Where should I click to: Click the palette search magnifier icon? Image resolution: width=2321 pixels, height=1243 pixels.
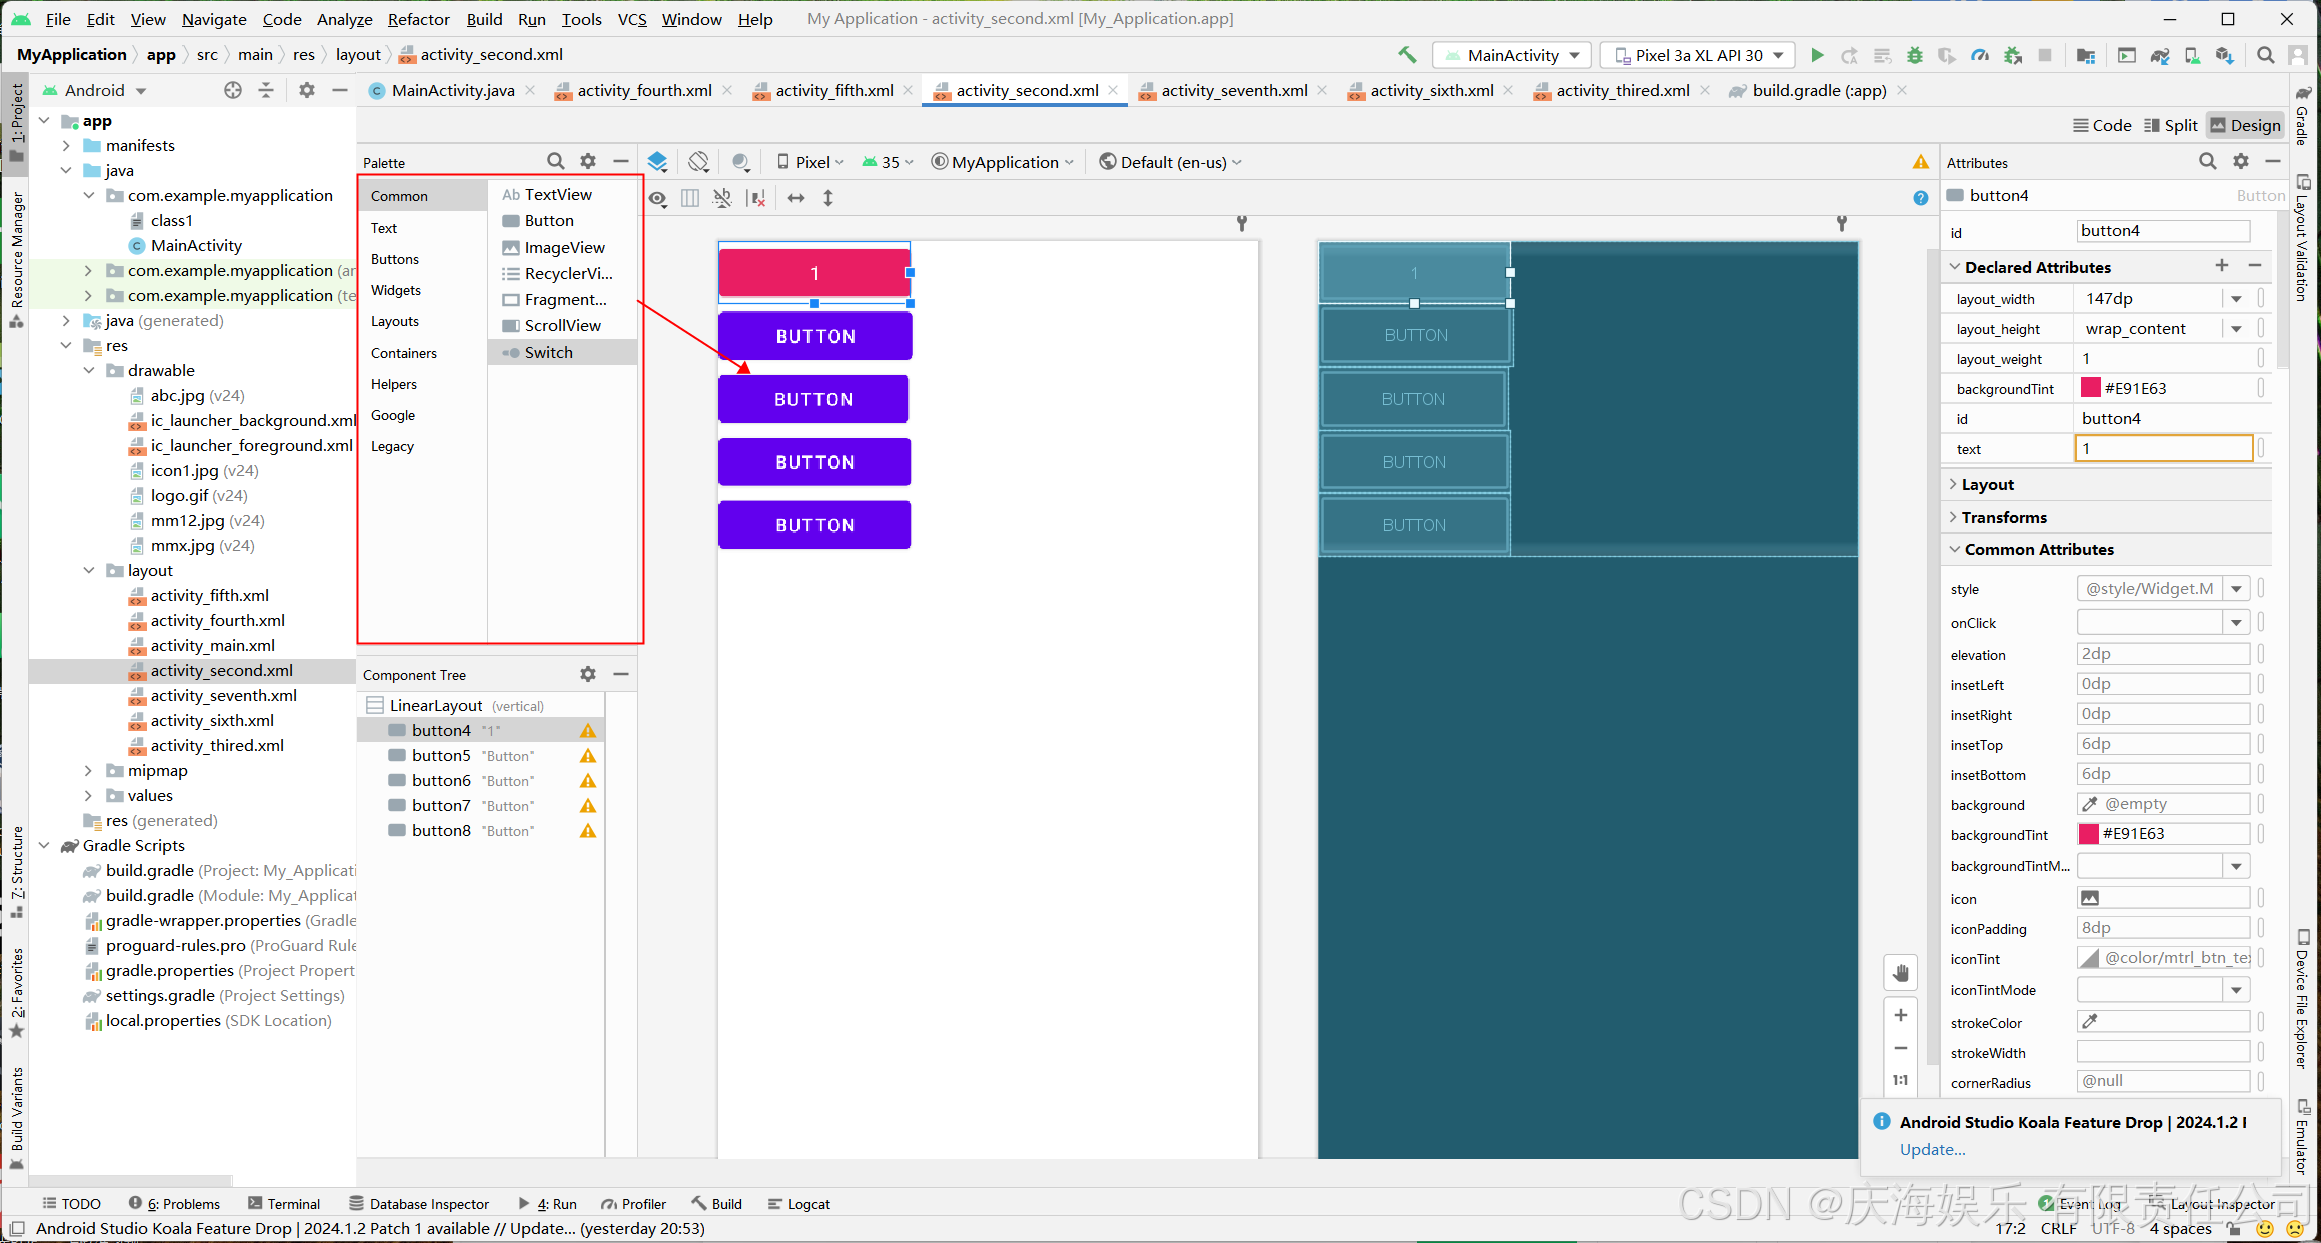click(556, 162)
